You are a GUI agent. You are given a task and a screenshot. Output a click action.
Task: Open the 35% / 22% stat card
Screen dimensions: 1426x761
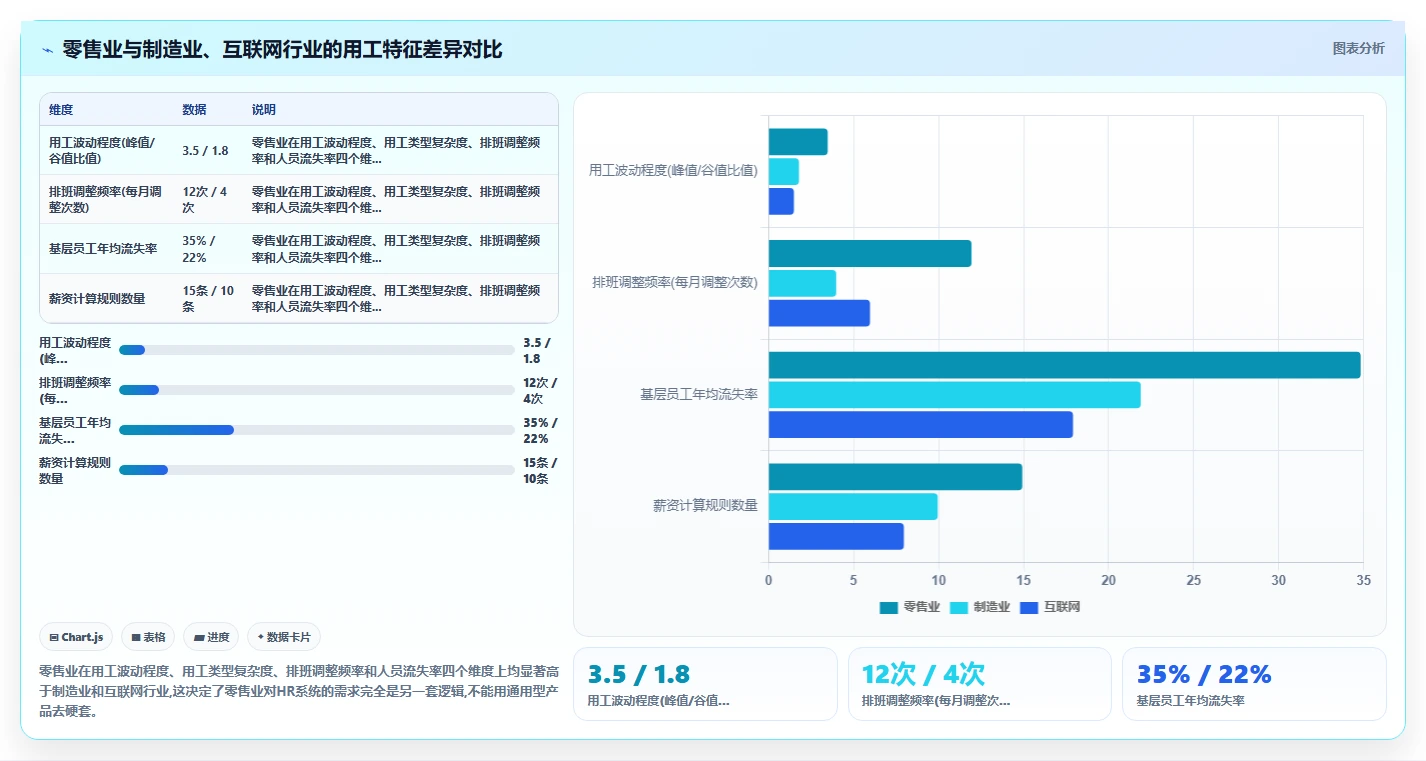point(1254,684)
